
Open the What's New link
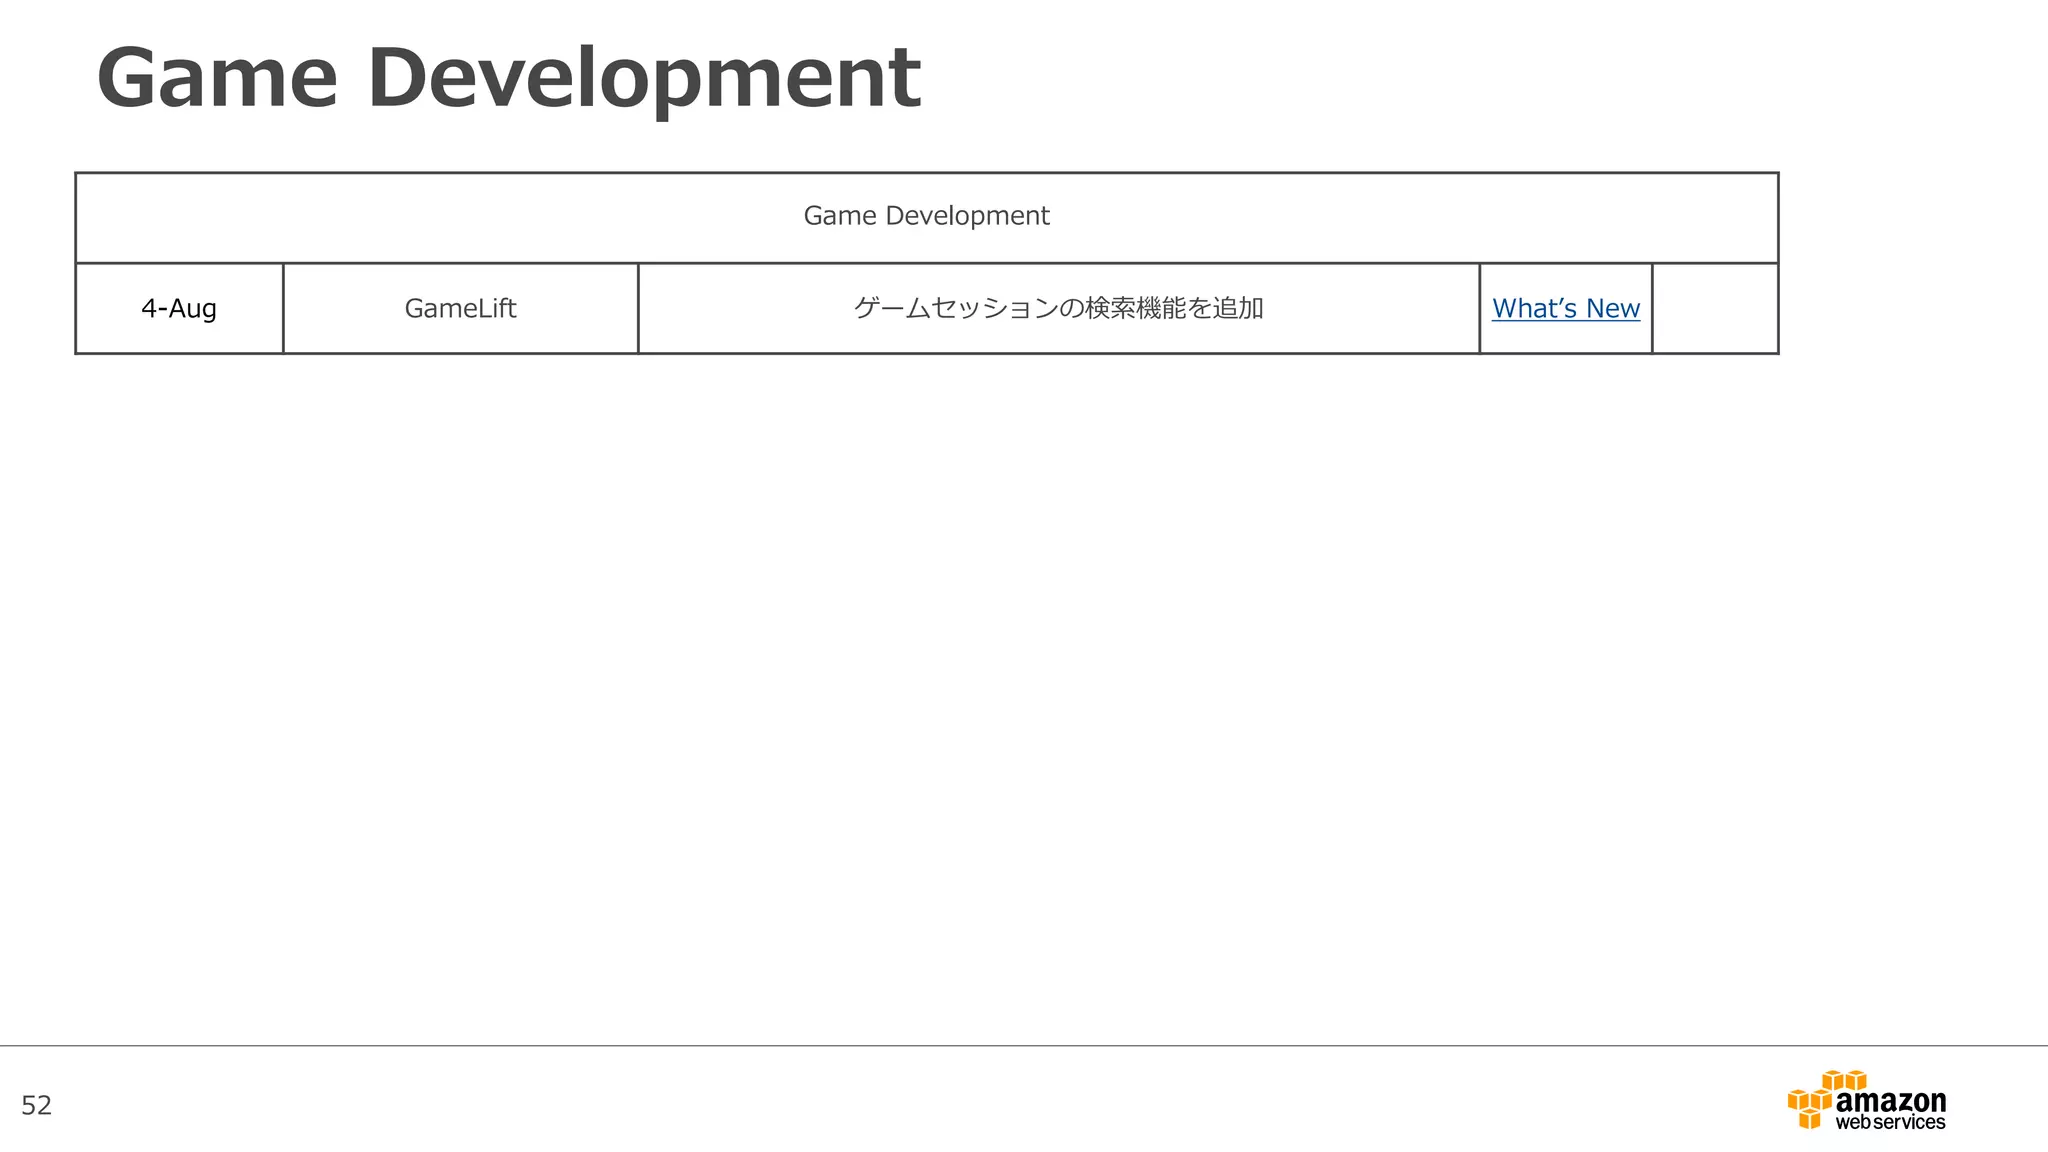pyautogui.click(x=1566, y=308)
